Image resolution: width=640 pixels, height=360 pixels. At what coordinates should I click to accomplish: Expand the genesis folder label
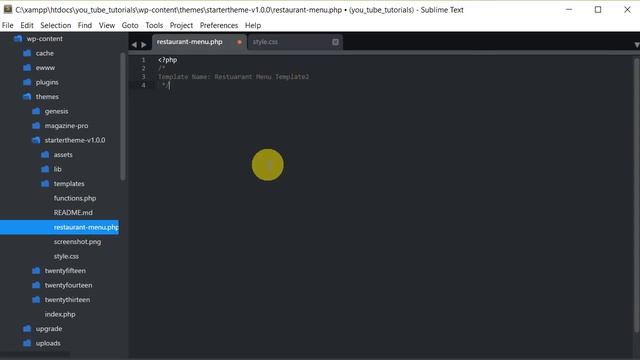(x=56, y=111)
